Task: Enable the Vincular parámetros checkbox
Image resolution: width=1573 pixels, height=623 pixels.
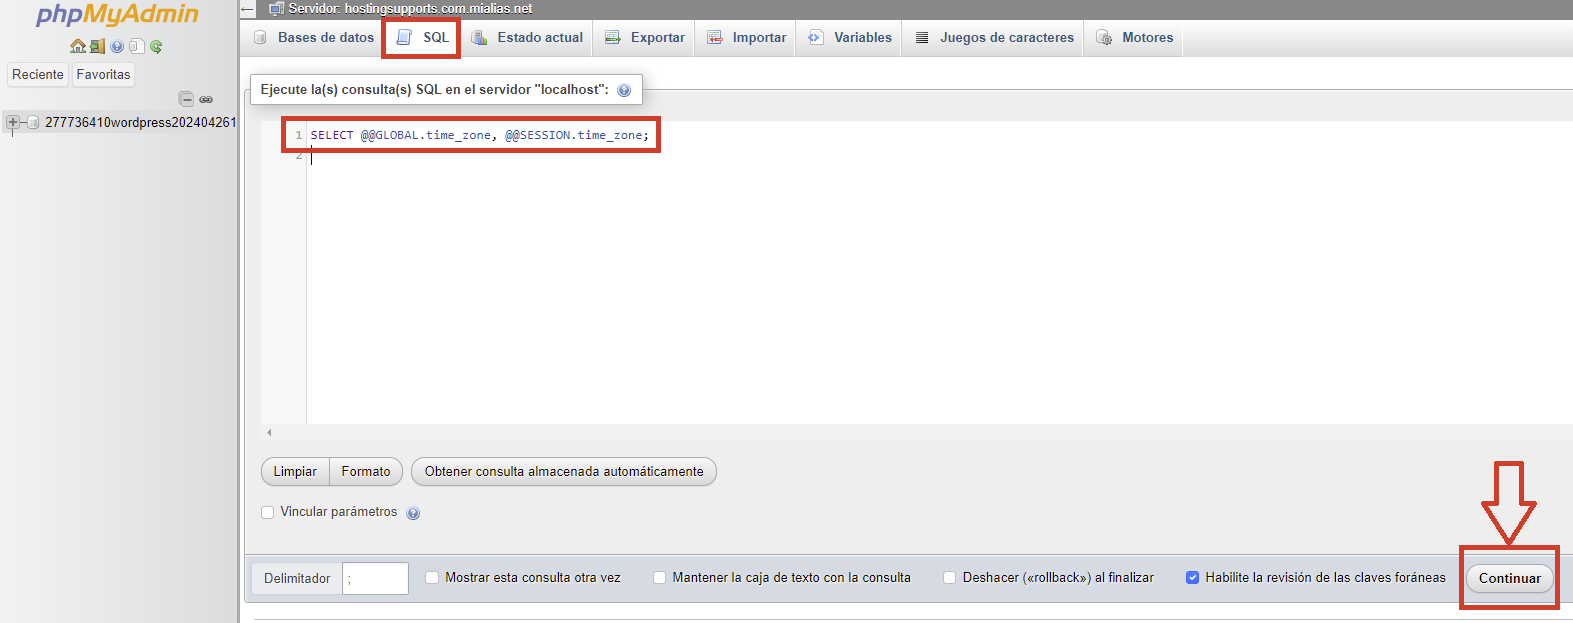Action: coord(268,512)
